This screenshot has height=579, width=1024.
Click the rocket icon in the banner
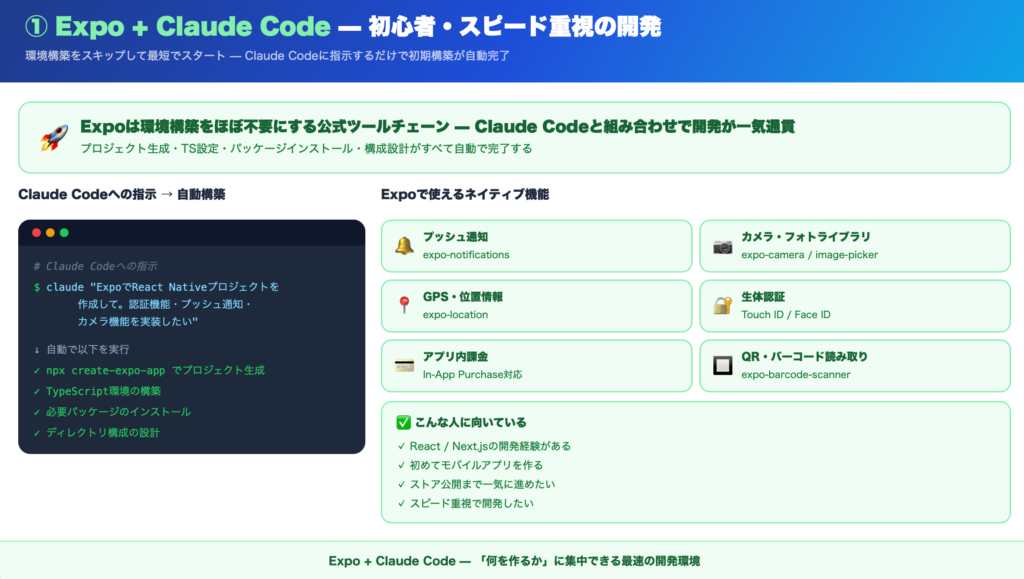(54, 137)
